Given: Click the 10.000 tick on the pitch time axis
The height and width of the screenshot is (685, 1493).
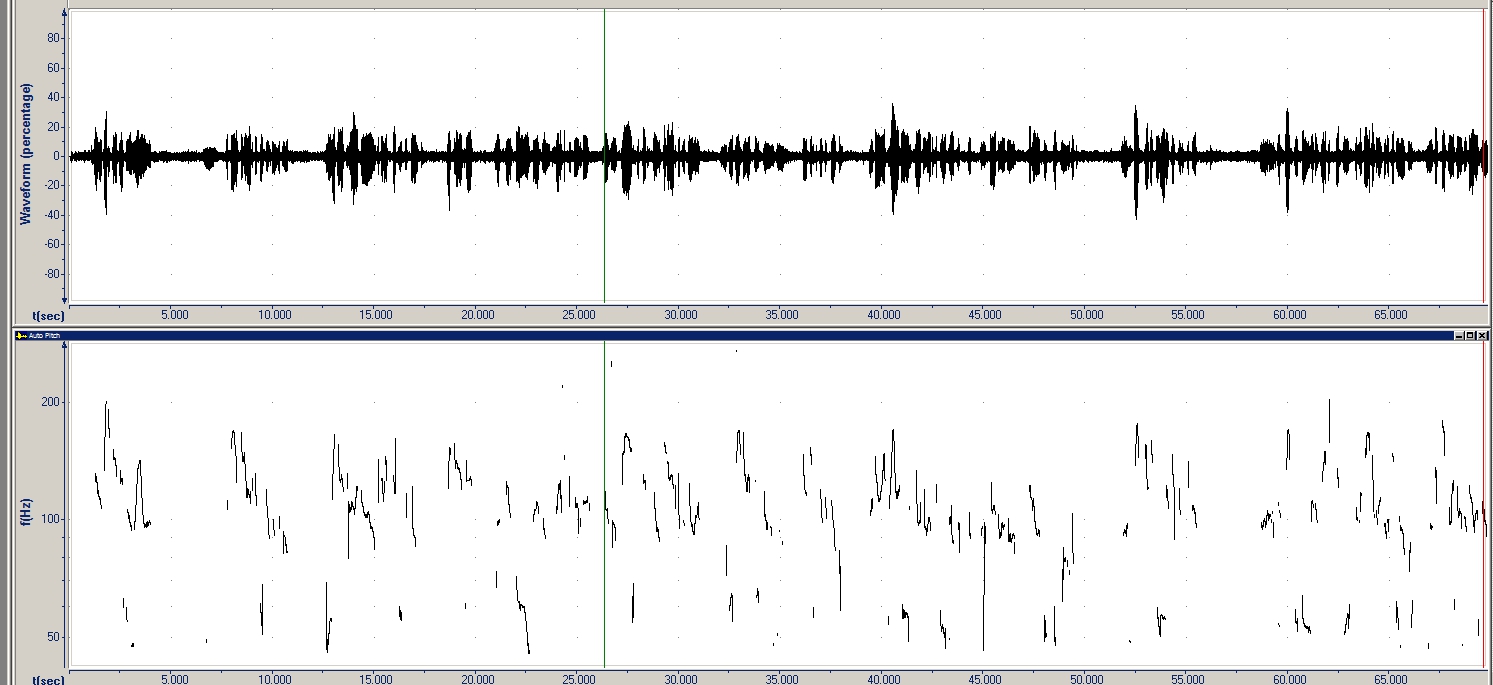Looking at the screenshot, I should point(274,680).
